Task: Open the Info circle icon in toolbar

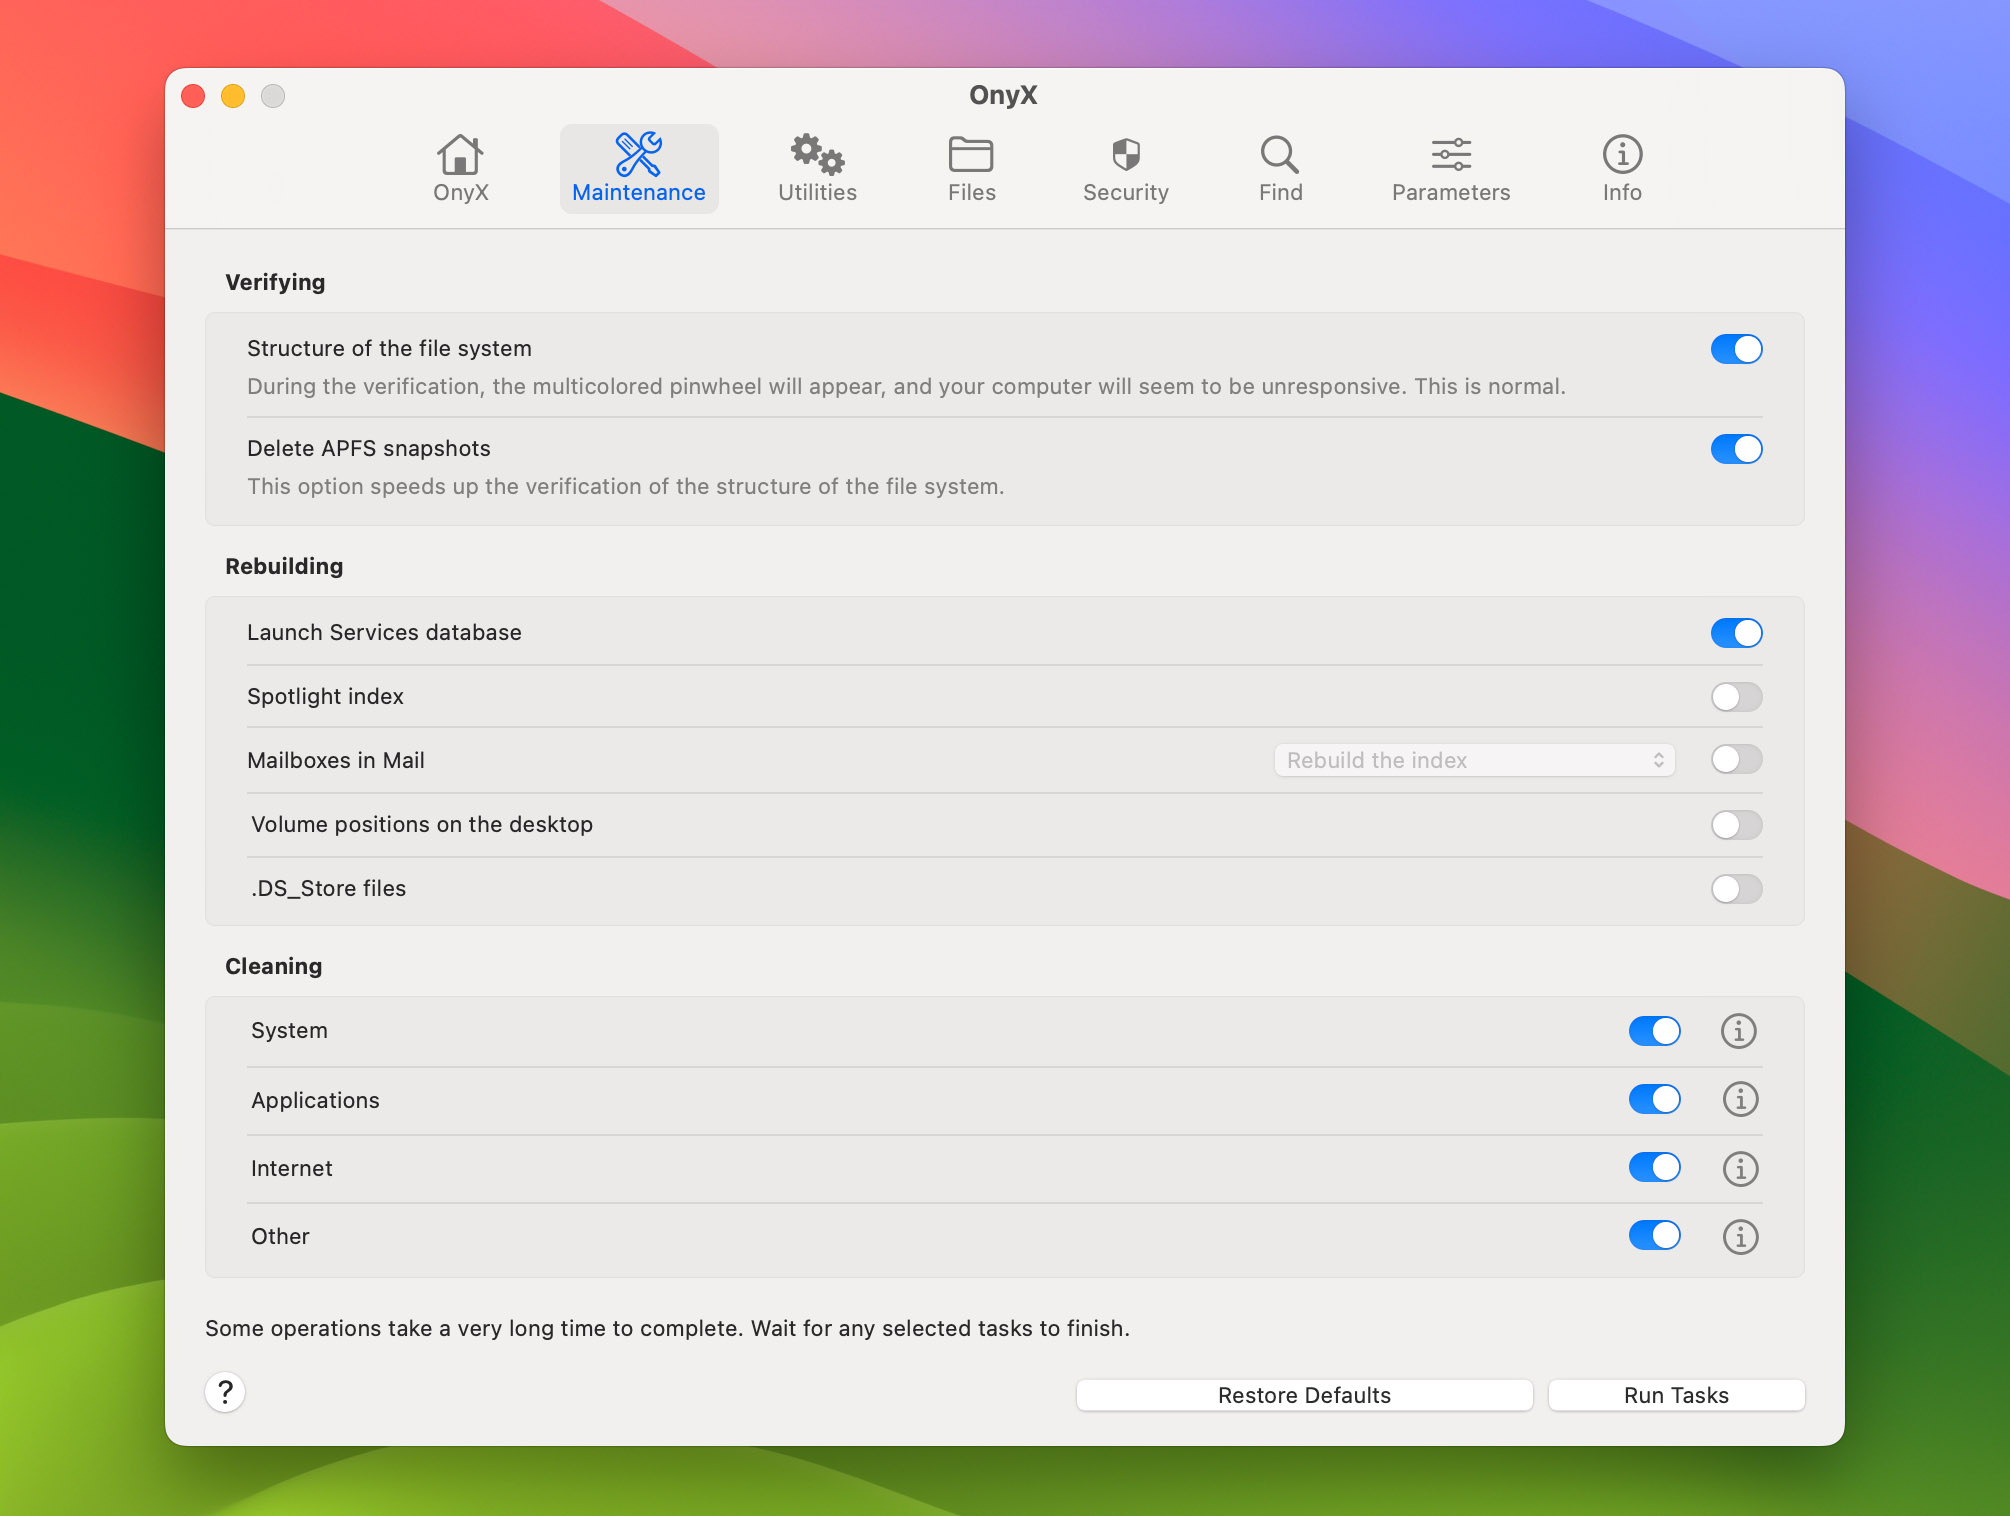Action: 1622,154
